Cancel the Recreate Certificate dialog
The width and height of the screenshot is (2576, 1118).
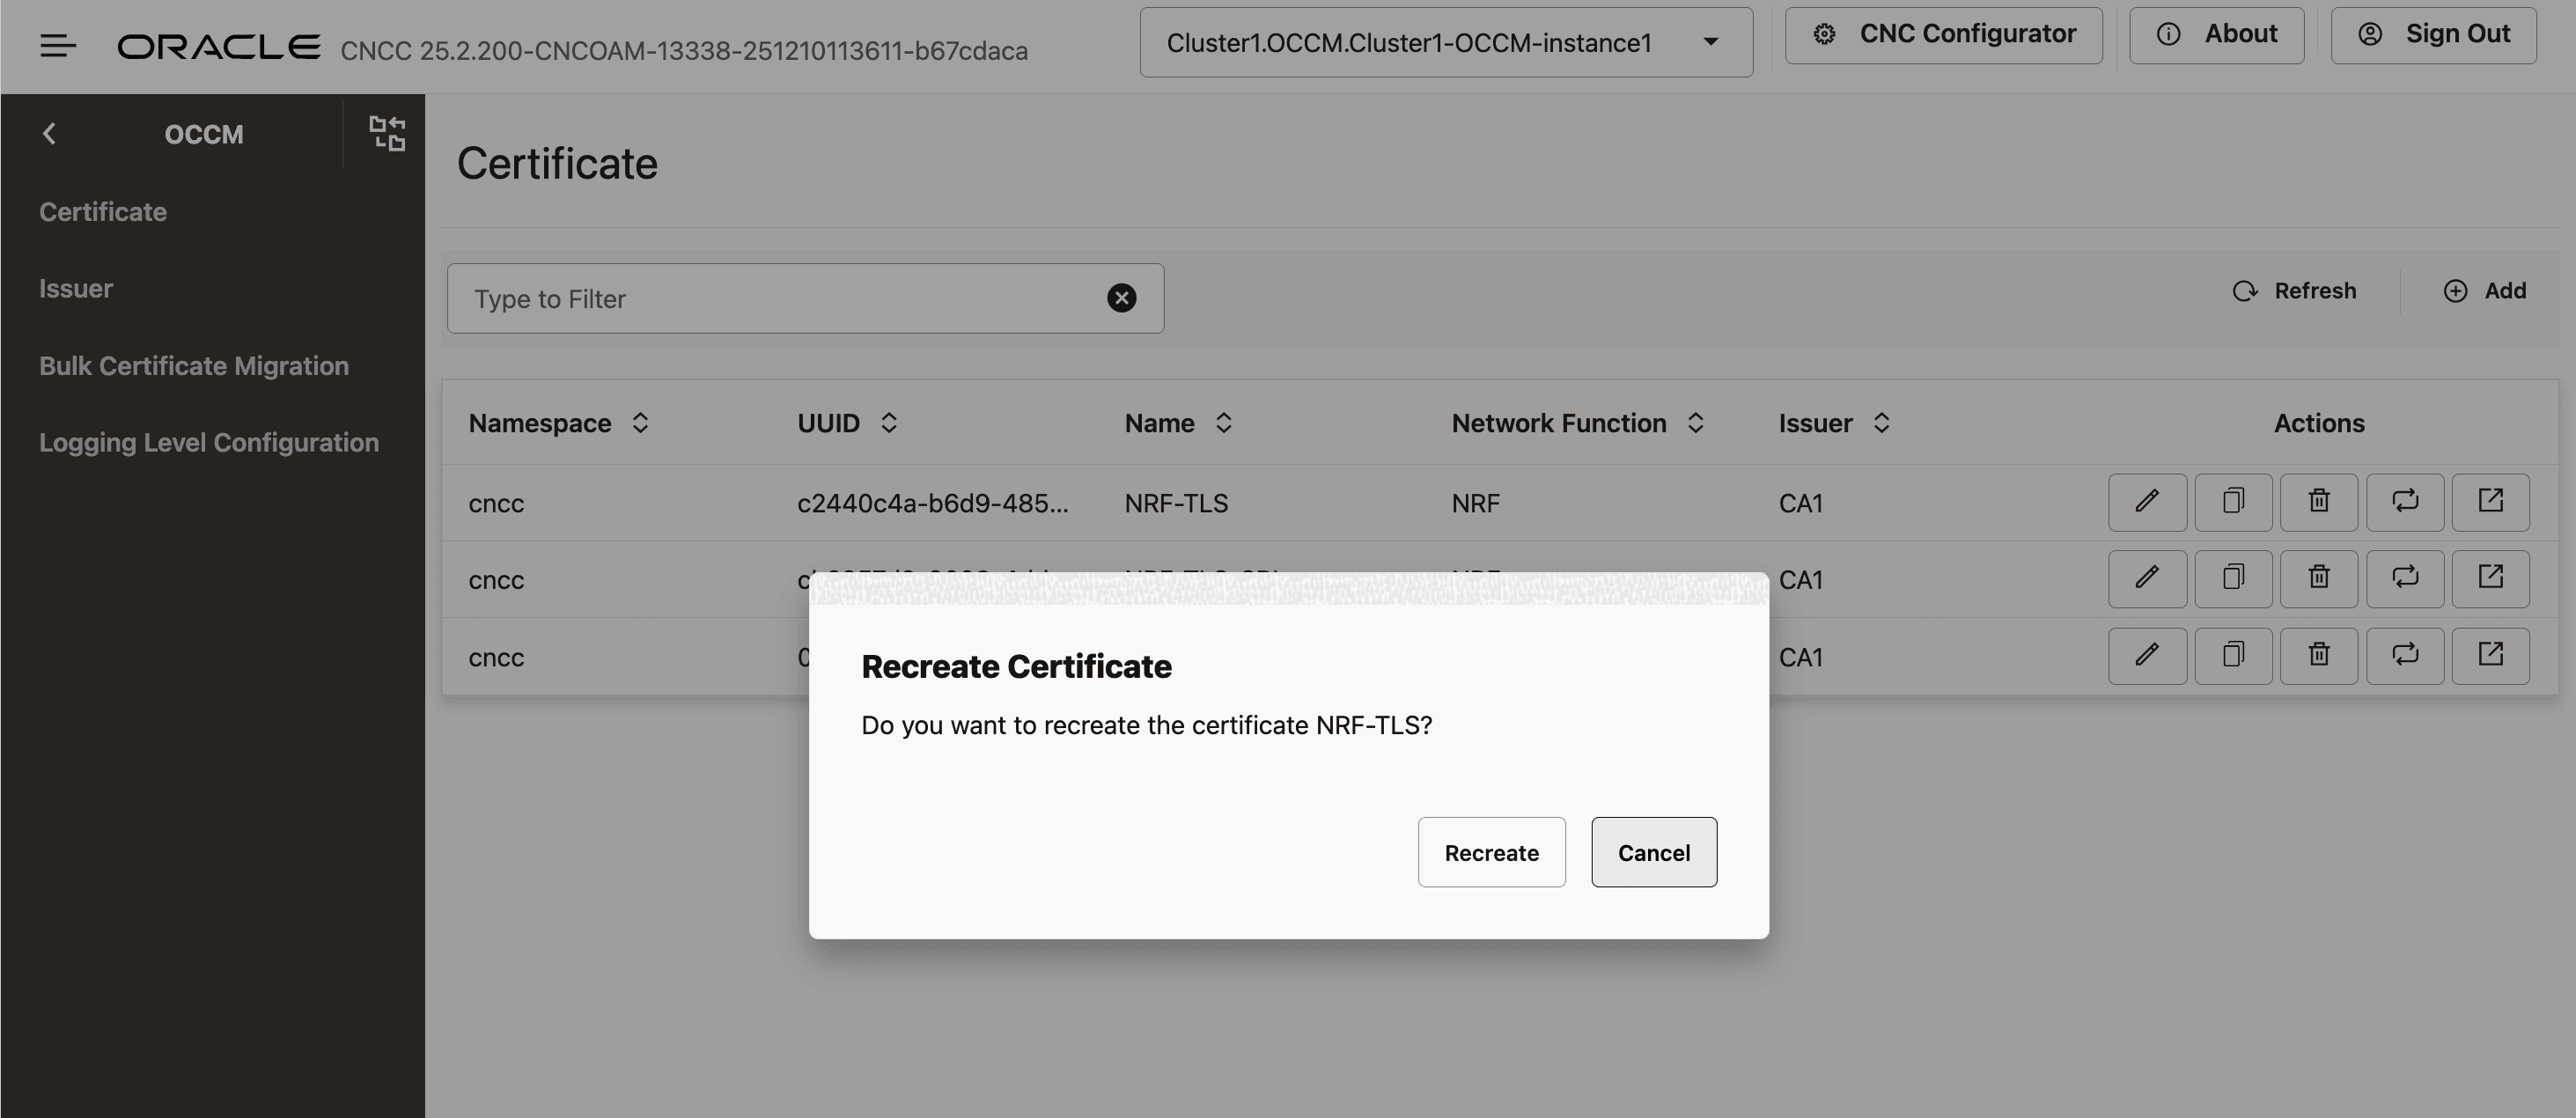click(x=1654, y=852)
